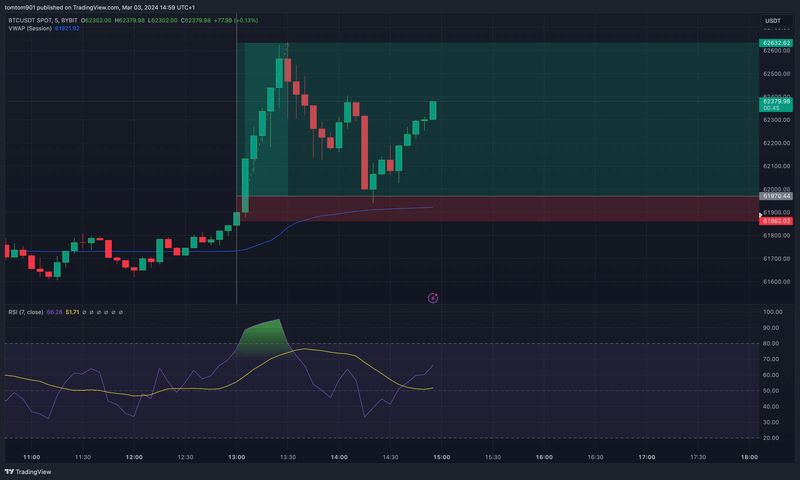Click the open price O62302.00 in legend

96,20
